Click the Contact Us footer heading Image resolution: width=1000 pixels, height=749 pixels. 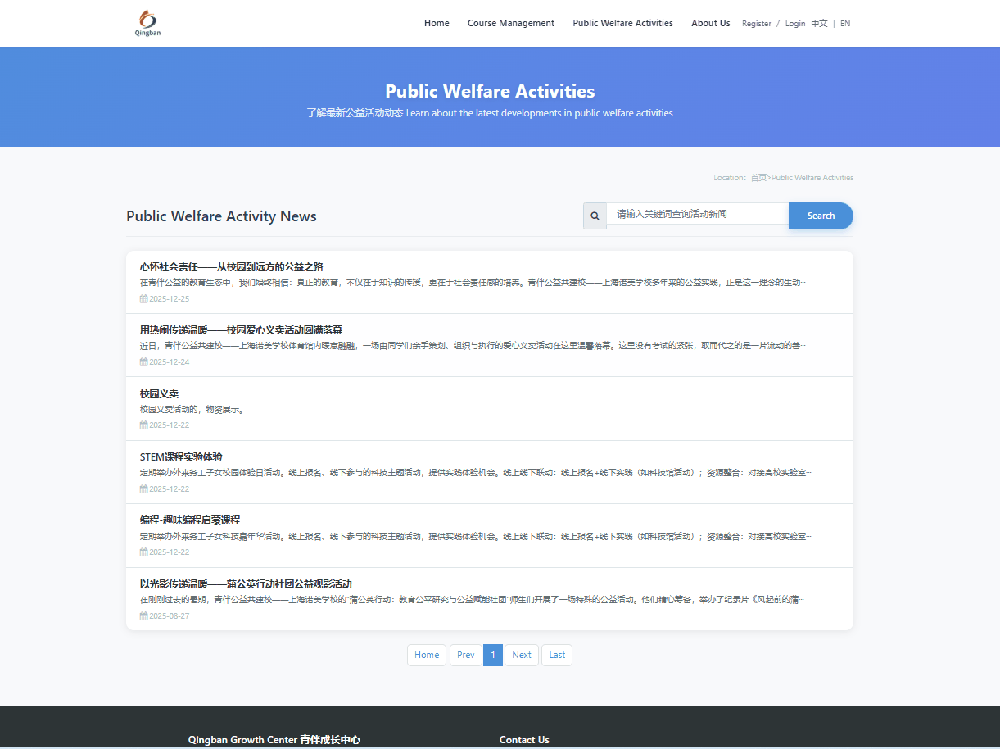[524, 739]
